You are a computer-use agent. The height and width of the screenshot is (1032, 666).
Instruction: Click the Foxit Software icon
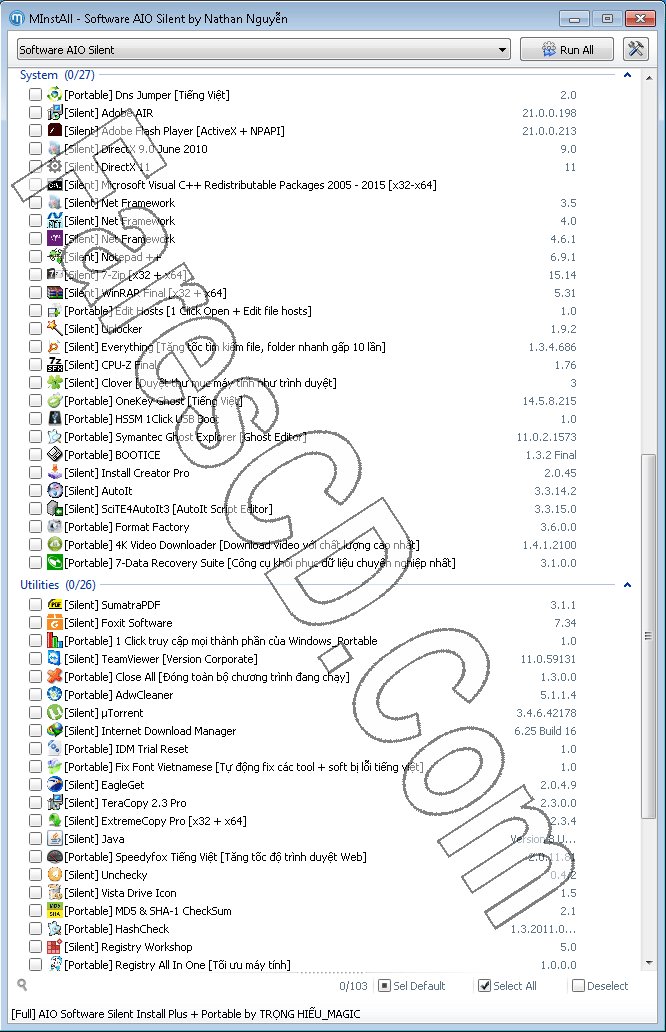point(55,623)
